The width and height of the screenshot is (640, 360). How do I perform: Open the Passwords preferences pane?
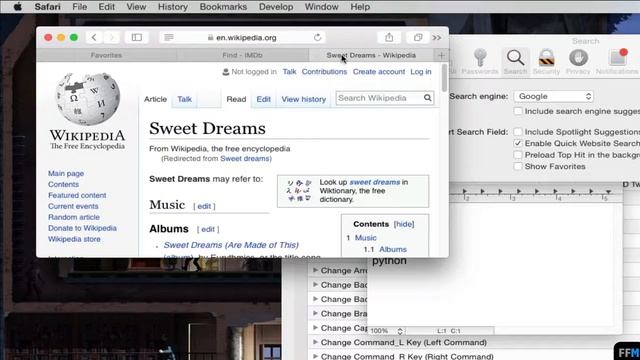[x=480, y=62]
